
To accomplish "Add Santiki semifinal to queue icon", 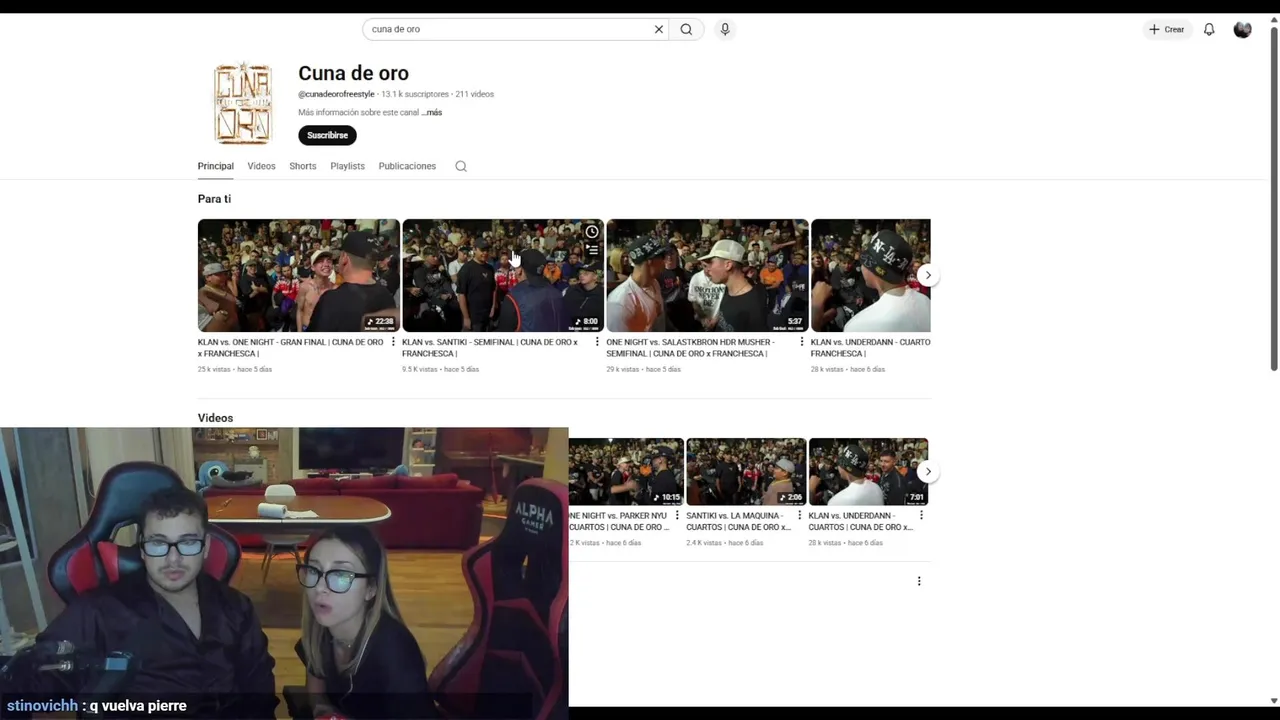I will click(x=592, y=250).
